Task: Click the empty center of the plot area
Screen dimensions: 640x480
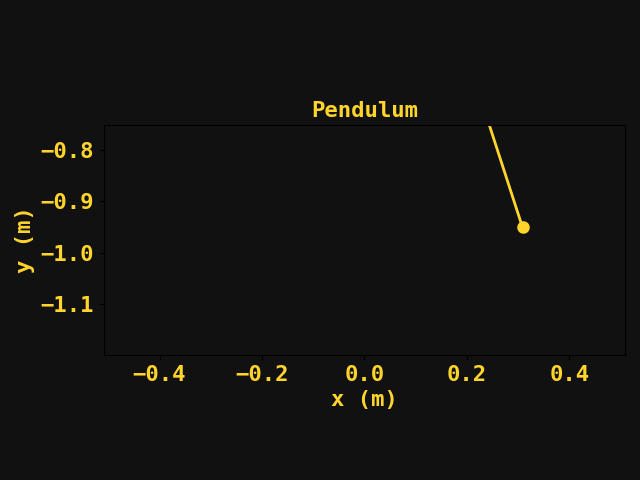Action: click(365, 240)
